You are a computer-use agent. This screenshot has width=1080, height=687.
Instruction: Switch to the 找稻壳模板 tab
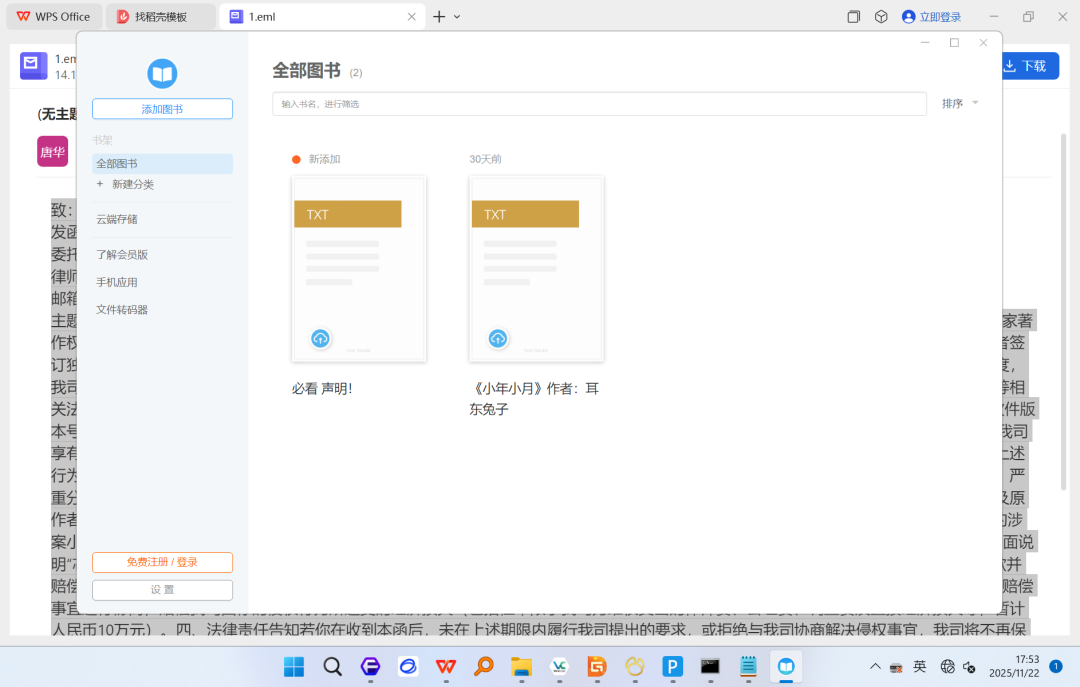tap(160, 17)
